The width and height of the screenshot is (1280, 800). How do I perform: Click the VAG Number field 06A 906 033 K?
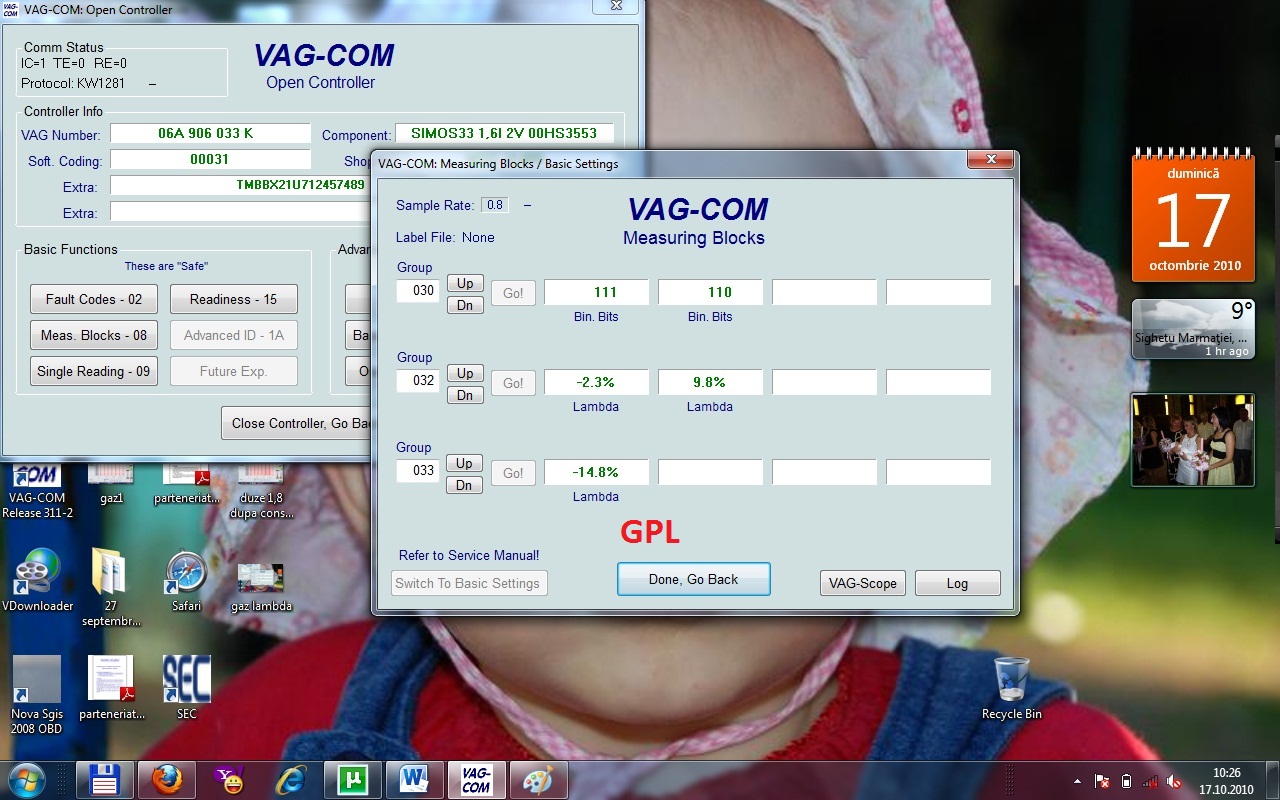click(210, 133)
